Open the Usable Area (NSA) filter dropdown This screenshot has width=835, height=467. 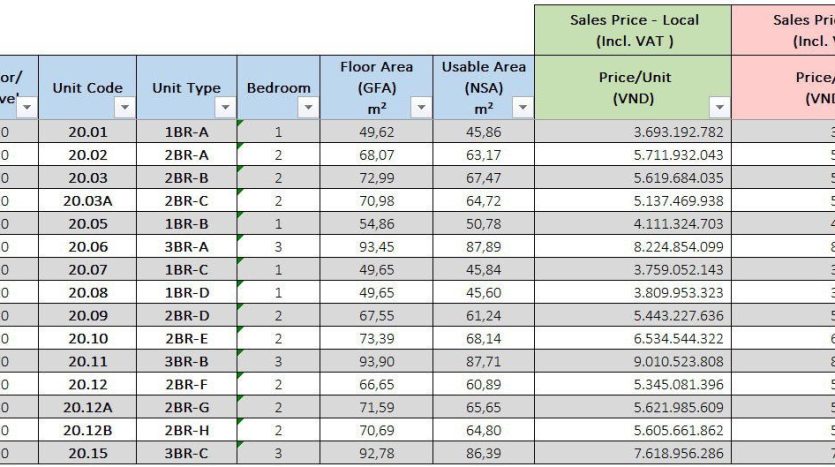[x=522, y=108]
